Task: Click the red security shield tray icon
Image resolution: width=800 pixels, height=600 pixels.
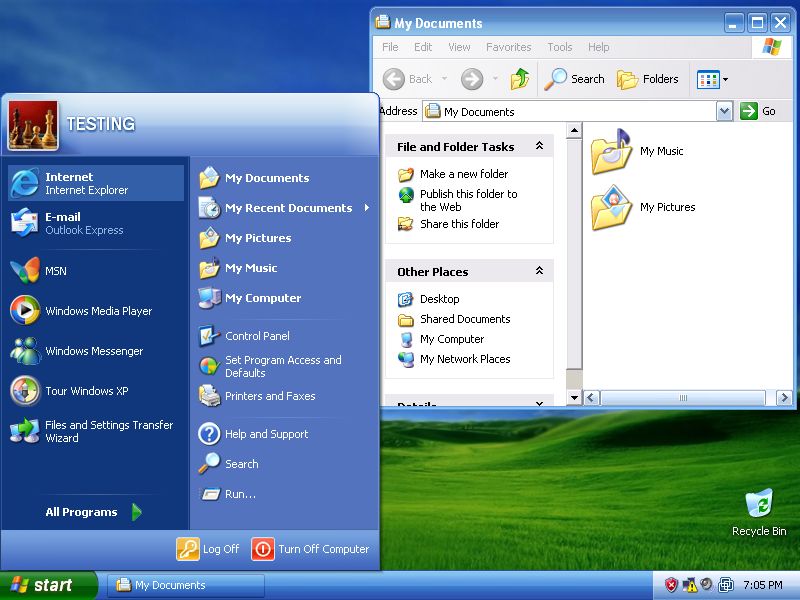Action: coord(670,585)
